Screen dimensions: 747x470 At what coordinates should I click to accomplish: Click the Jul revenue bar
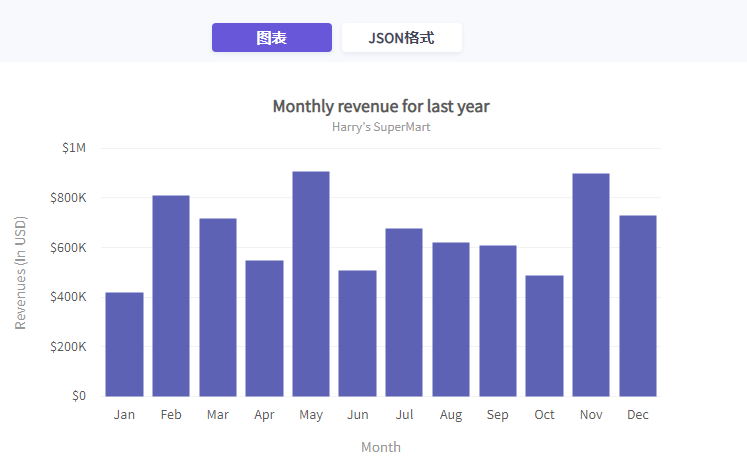tap(404, 312)
